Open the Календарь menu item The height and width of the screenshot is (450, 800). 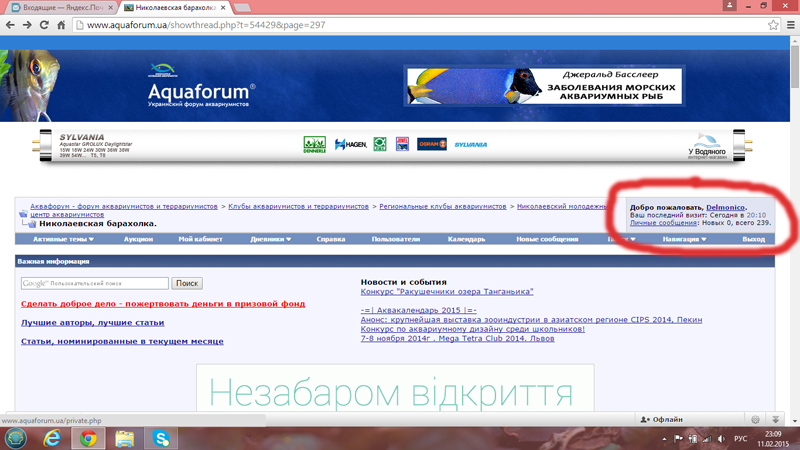(466, 239)
